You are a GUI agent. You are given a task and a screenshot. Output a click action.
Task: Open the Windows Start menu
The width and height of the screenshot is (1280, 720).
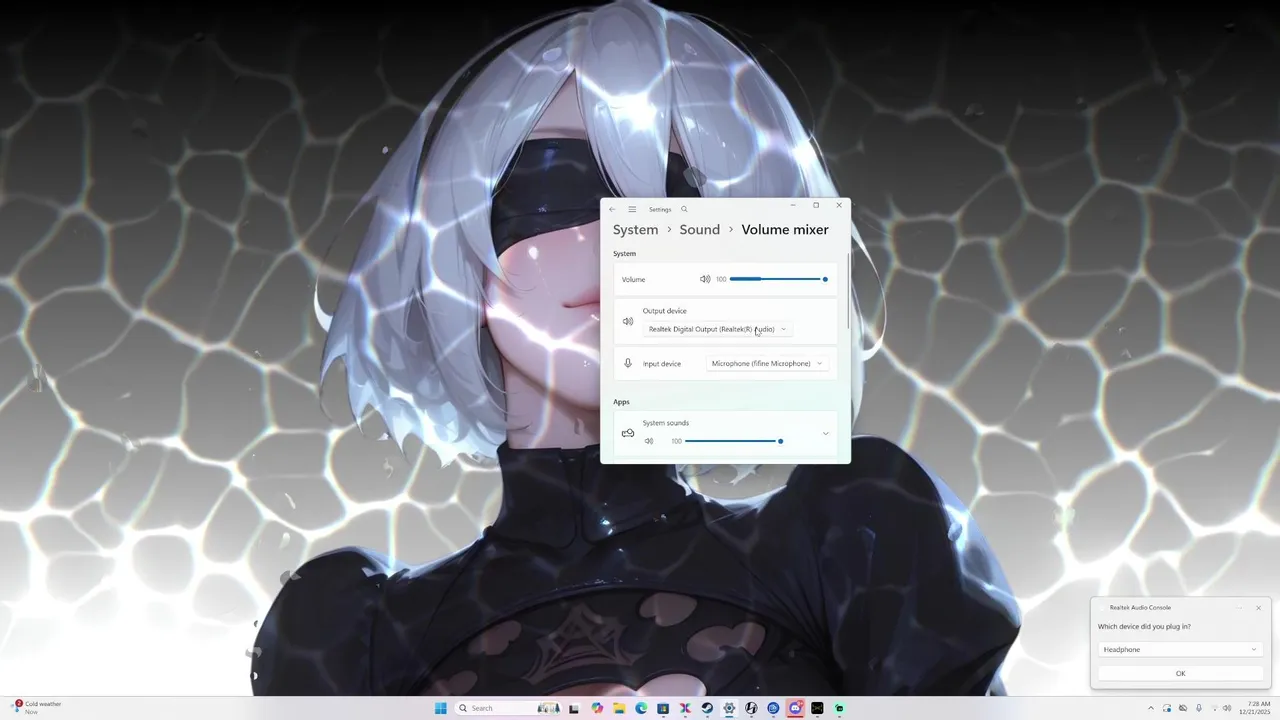tap(441, 708)
